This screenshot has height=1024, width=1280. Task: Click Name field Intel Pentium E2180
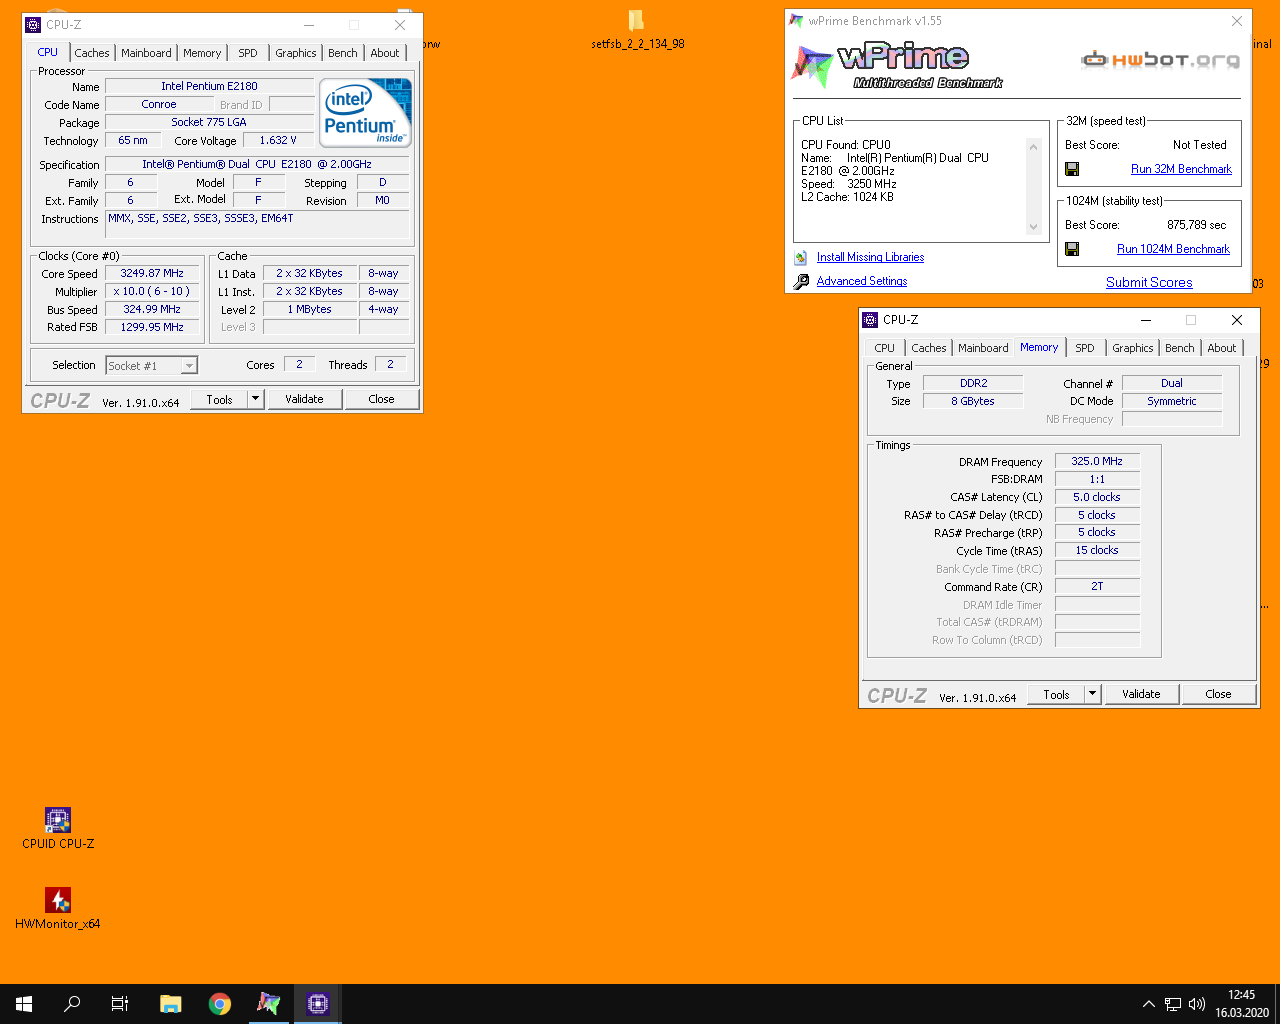209,86
